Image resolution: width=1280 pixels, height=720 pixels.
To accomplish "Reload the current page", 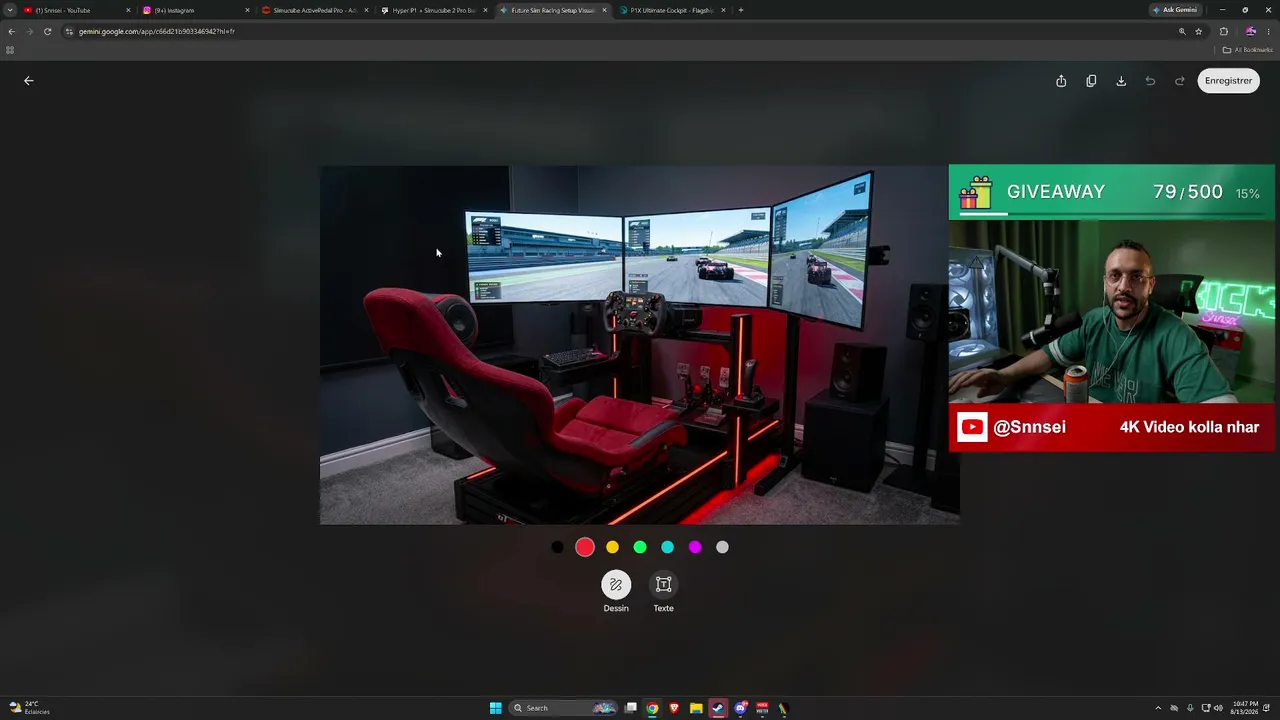I will click(47, 31).
